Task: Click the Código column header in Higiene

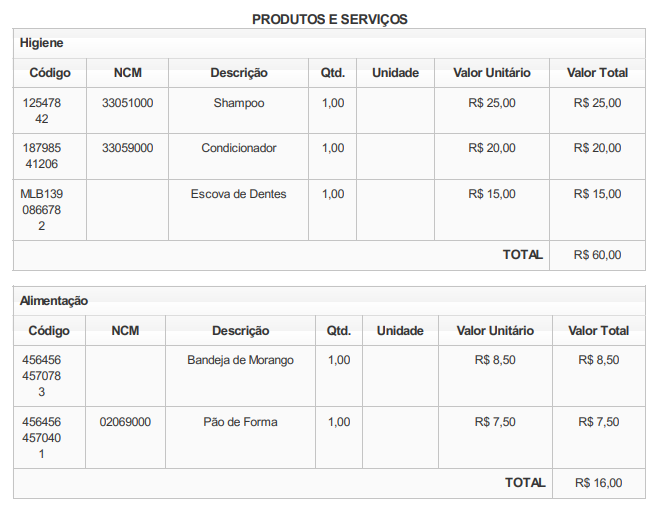Action: click(x=50, y=73)
